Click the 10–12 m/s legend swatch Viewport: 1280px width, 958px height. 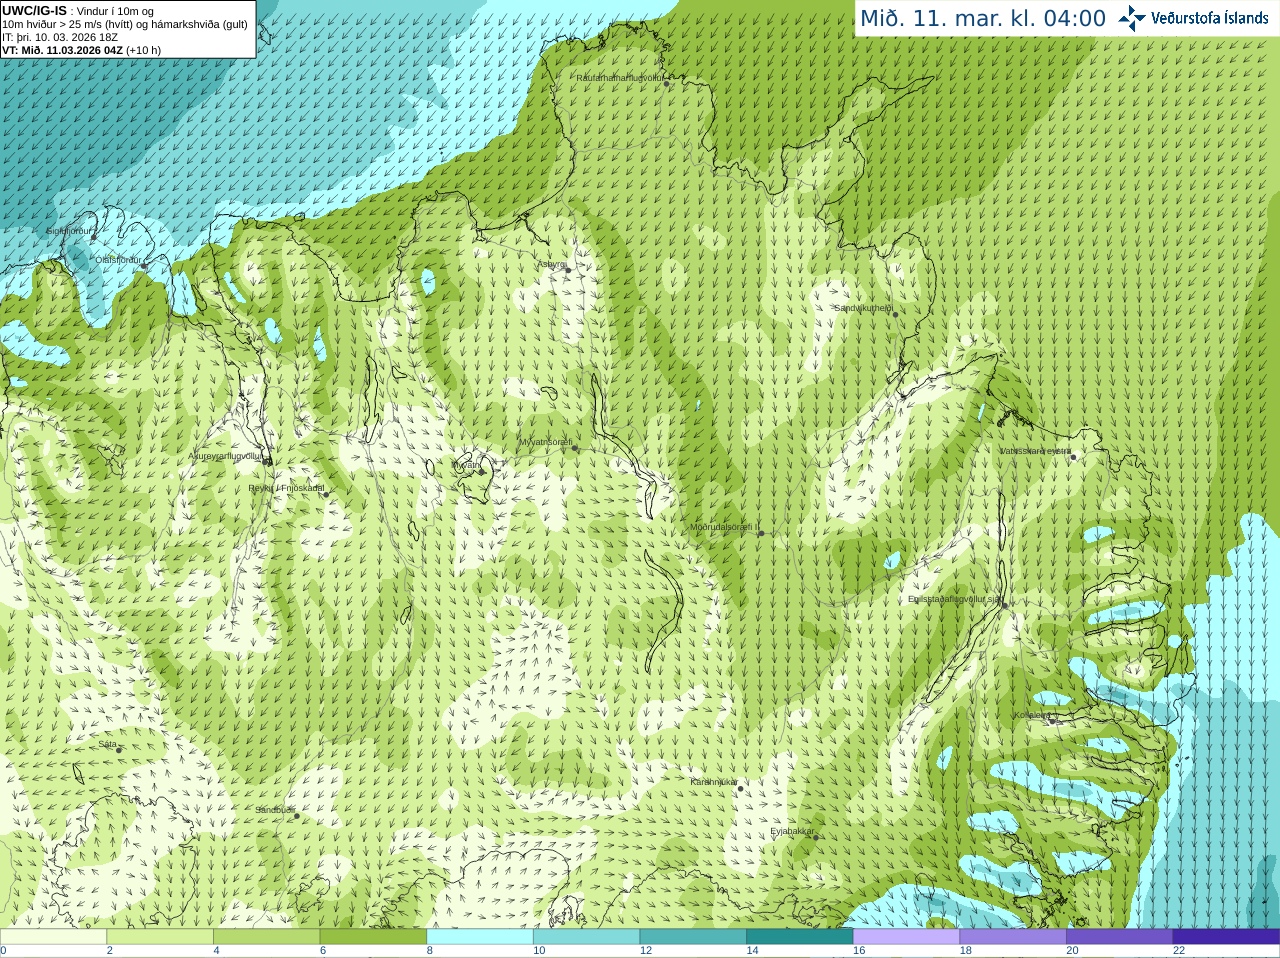586,937
